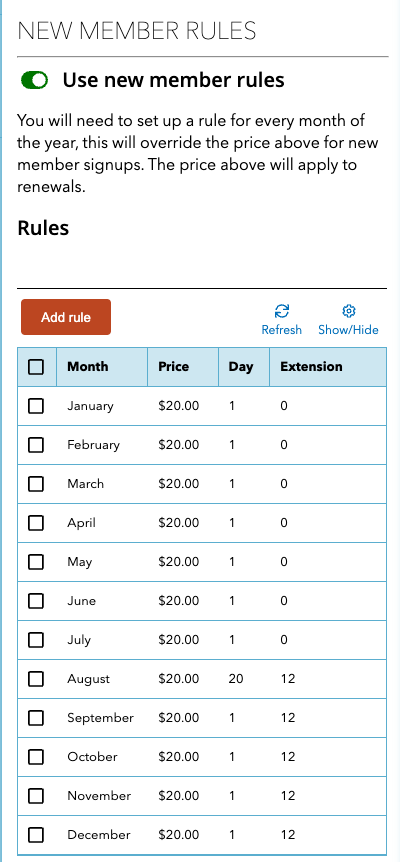Click the Refresh icon above the table
The image size is (400, 862).
[x=282, y=311]
